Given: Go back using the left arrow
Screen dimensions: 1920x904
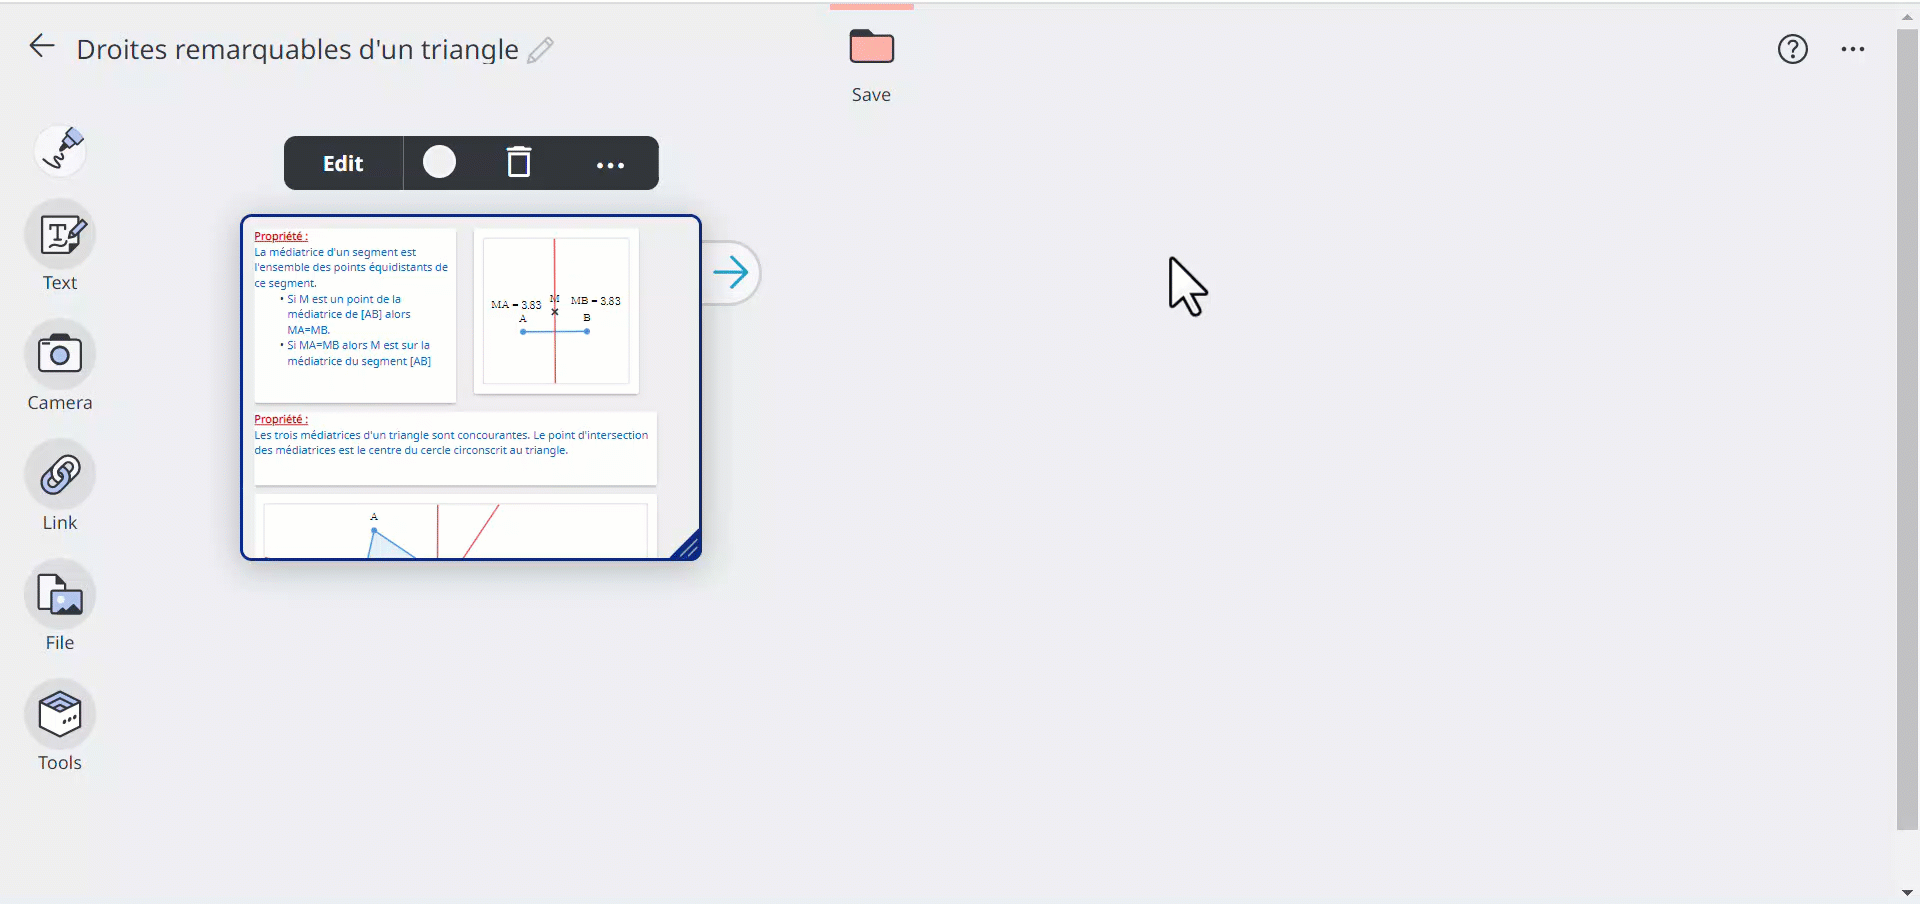Looking at the screenshot, I should [42, 46].
